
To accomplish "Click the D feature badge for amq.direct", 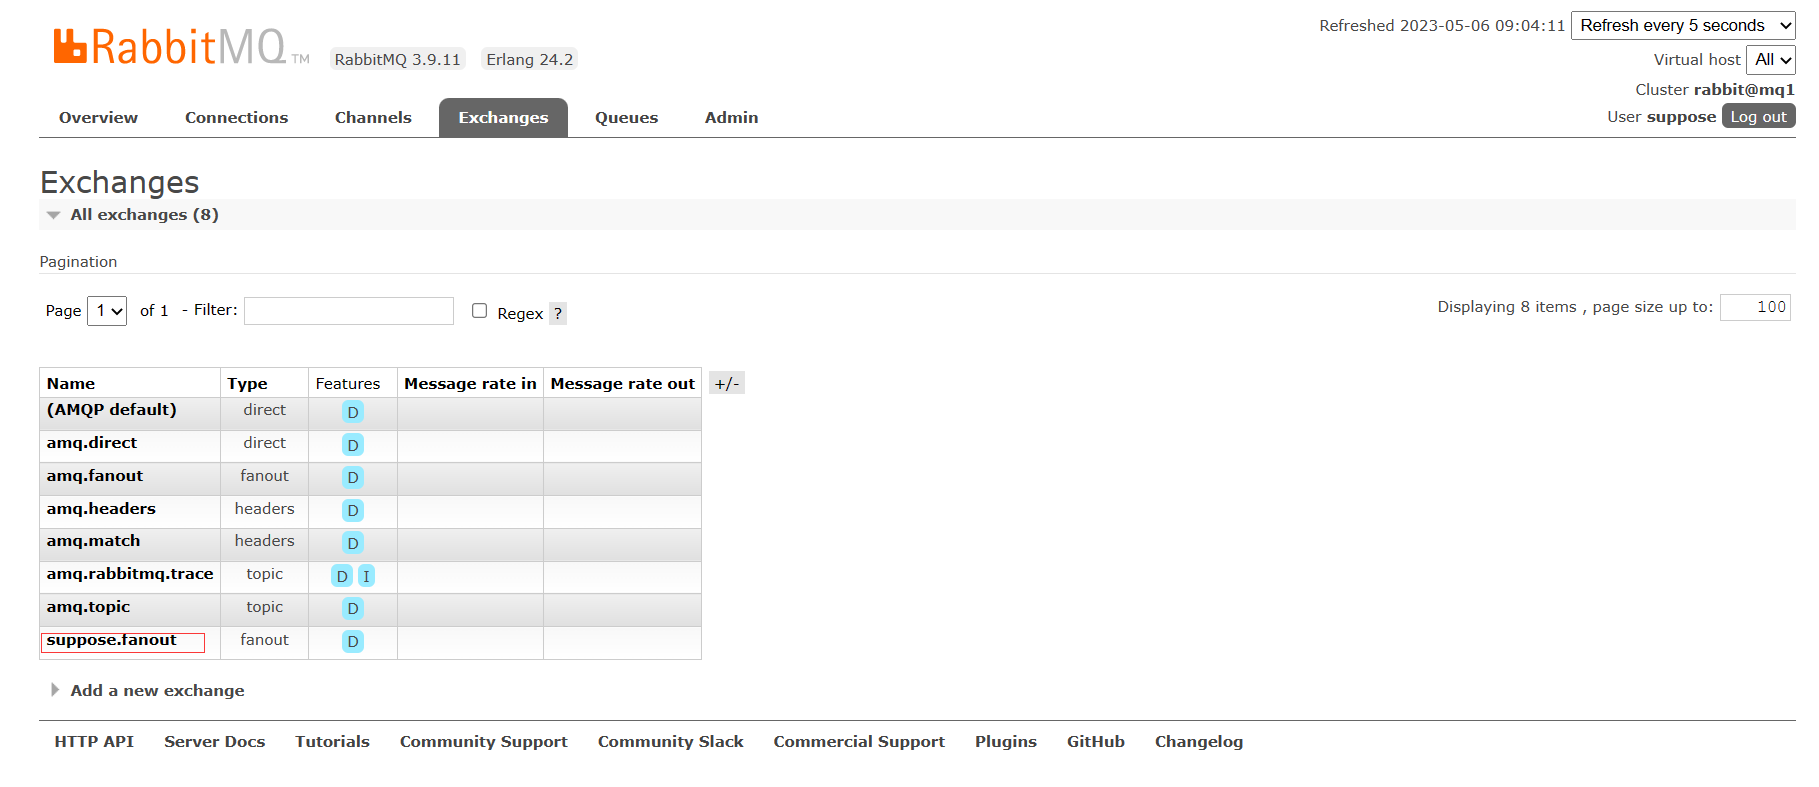I will coord(353,445).
